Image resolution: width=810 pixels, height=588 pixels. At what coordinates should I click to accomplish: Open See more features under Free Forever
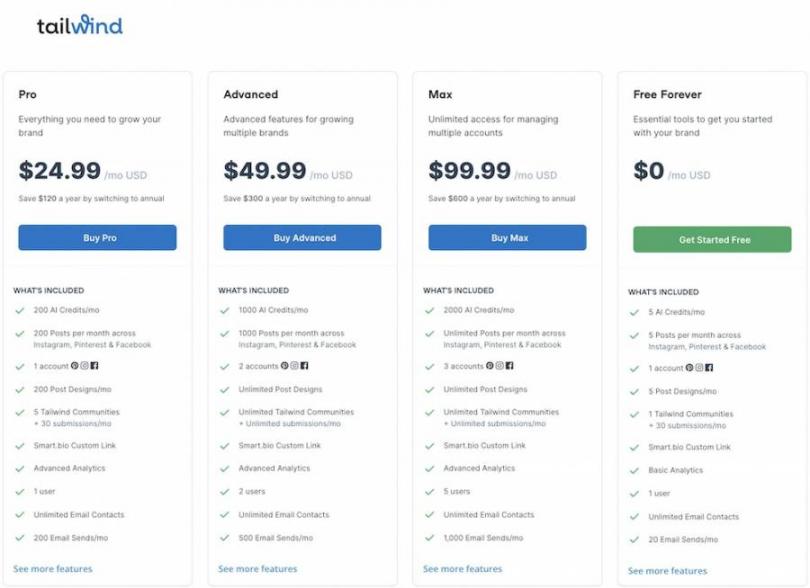(668, 571)
